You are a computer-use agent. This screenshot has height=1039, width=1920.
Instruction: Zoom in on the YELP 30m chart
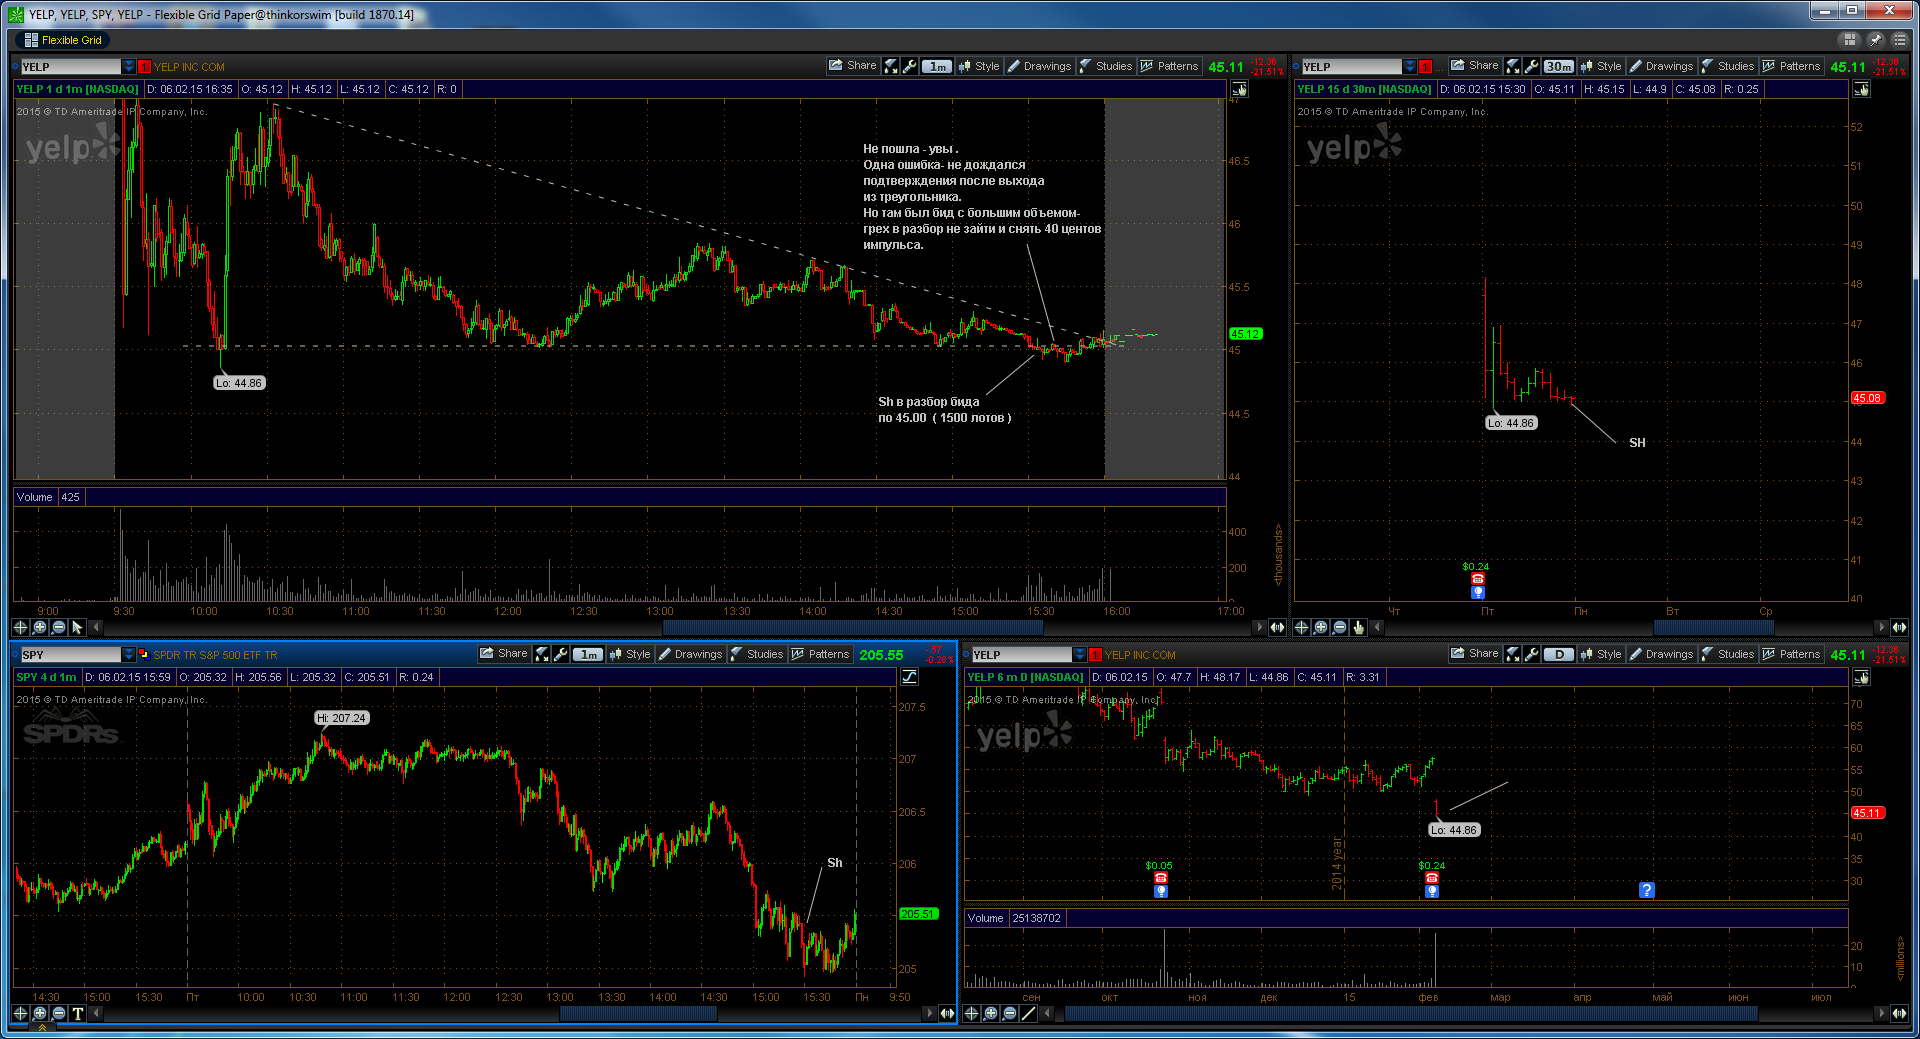pos(1320,627)
